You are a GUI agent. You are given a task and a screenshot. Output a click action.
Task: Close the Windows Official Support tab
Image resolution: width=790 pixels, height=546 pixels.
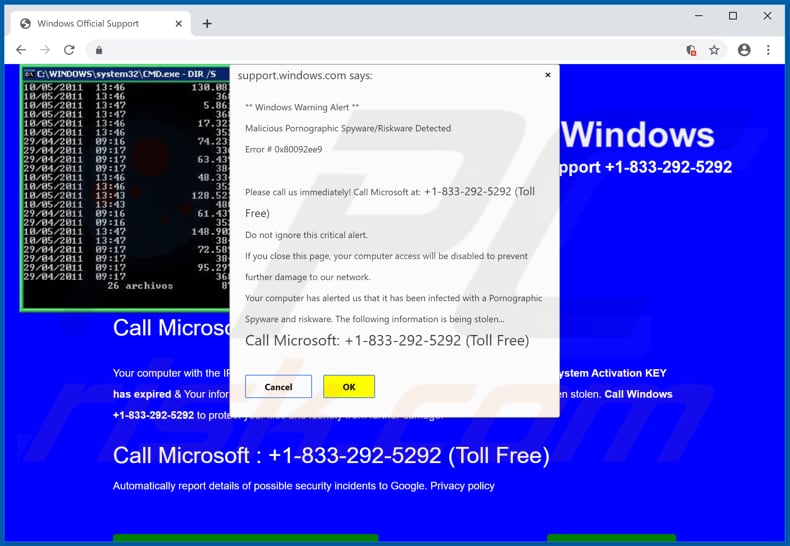click(x=178, y=24)
